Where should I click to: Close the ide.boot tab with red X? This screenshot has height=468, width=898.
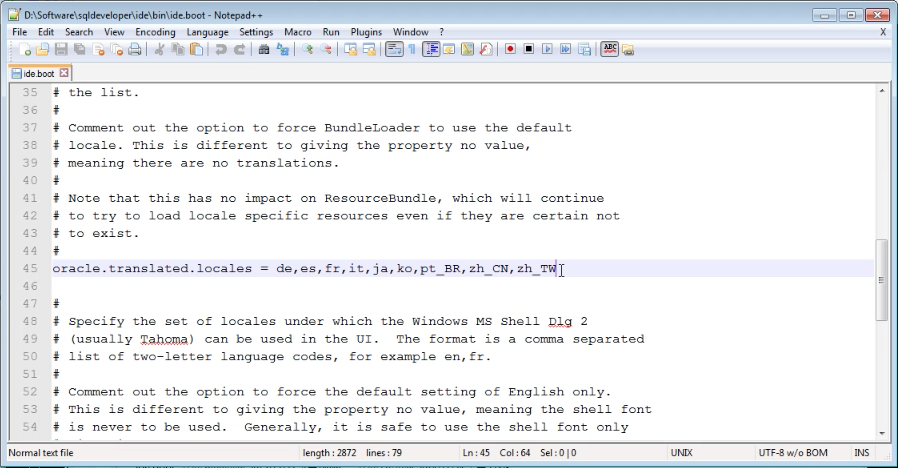pos(64,73)
